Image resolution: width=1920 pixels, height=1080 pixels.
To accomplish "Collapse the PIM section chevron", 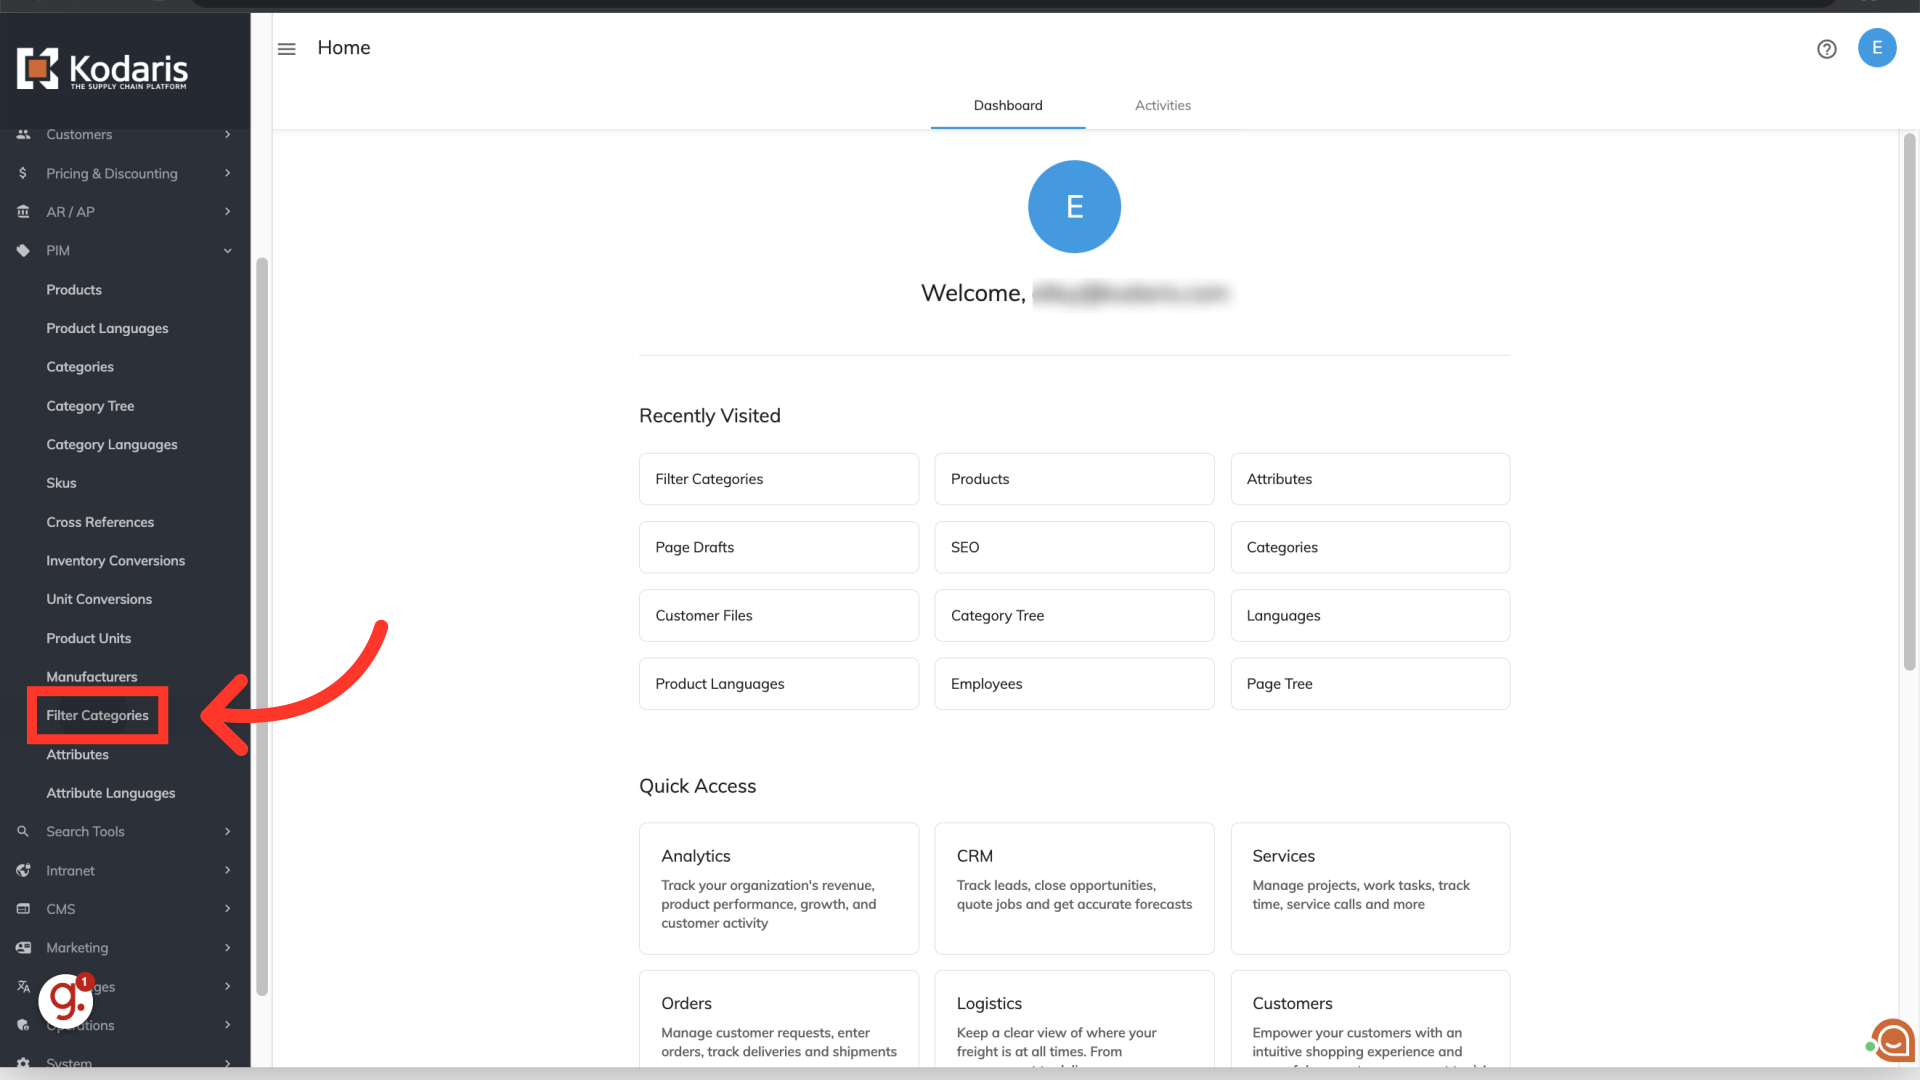I will click(x=228, y=251).
